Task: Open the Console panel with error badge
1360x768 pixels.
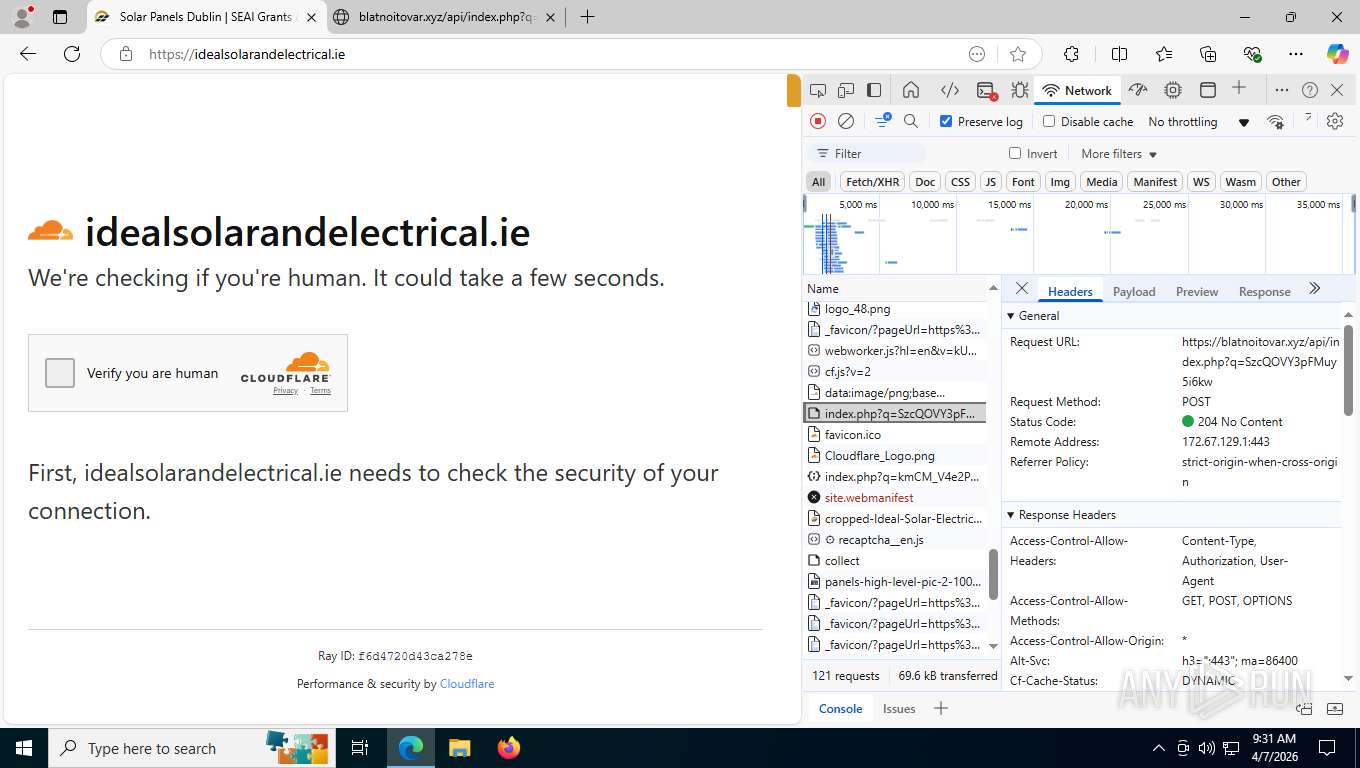Action: coord(986,91)
